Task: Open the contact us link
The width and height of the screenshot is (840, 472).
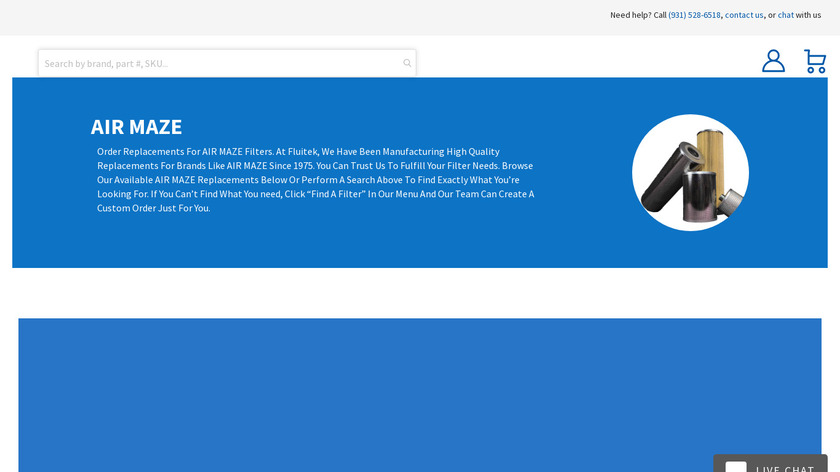Action: pos(744,15)
